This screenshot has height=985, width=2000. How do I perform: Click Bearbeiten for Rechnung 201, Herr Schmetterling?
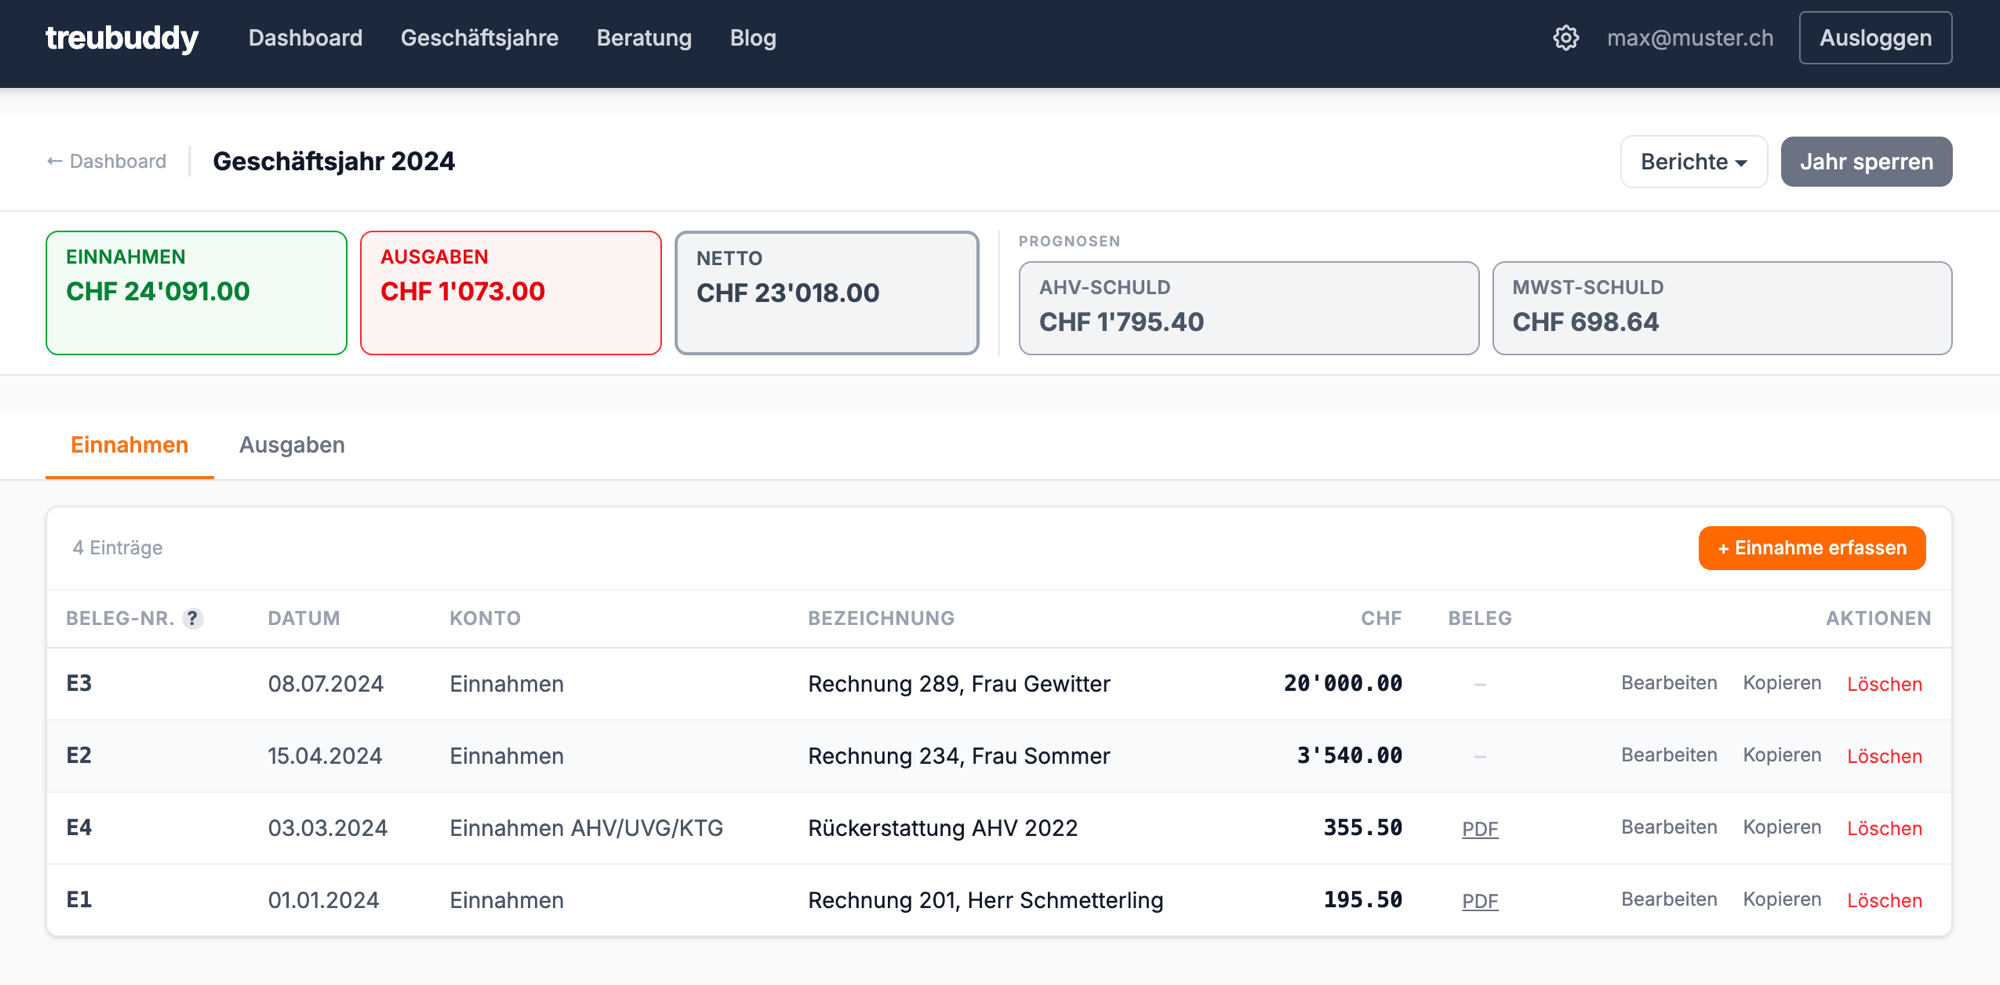tap(1669, 899)
